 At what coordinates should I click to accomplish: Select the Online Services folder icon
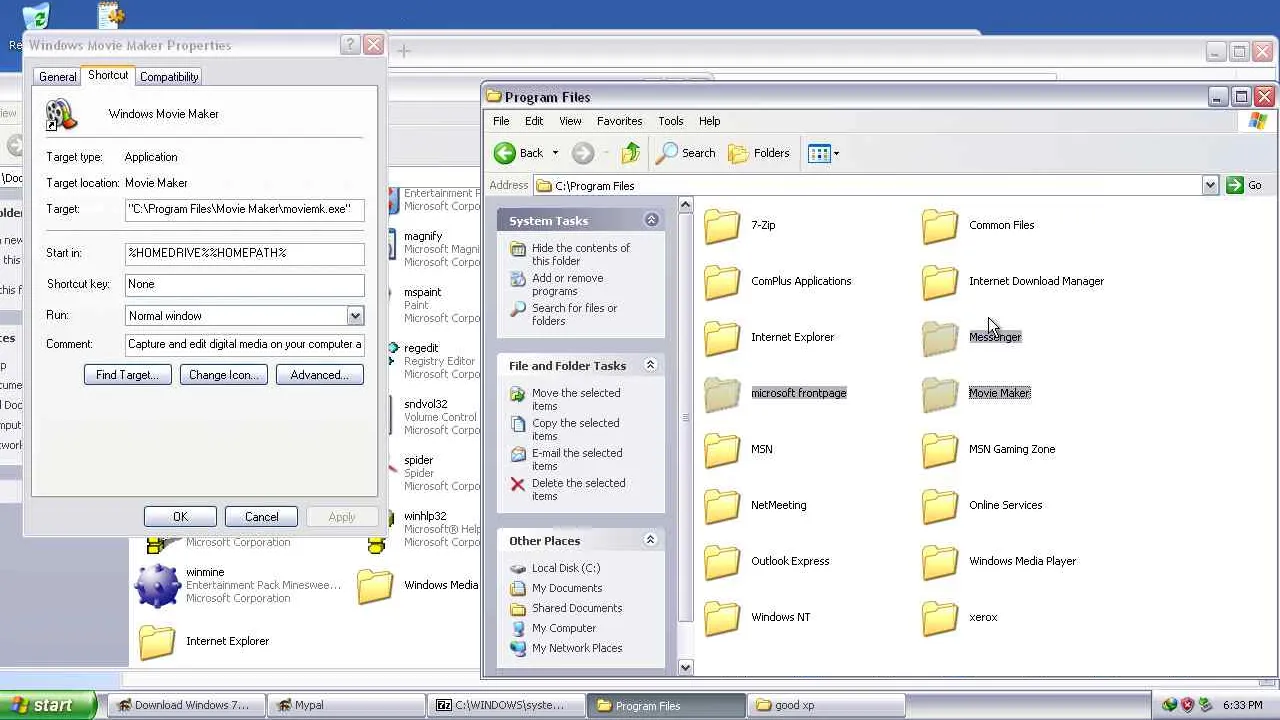click(940, 506)
